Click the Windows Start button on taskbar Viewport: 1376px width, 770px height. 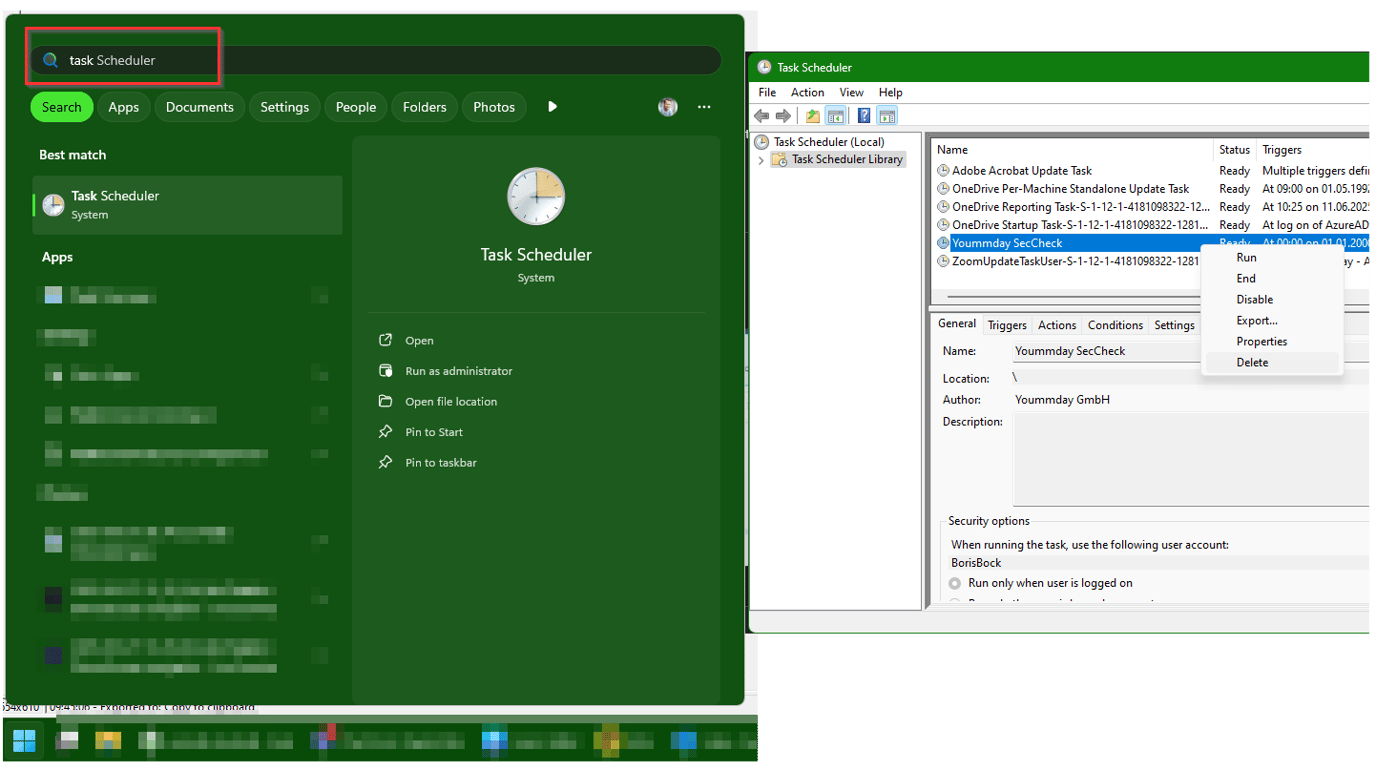tap(24, 740)
